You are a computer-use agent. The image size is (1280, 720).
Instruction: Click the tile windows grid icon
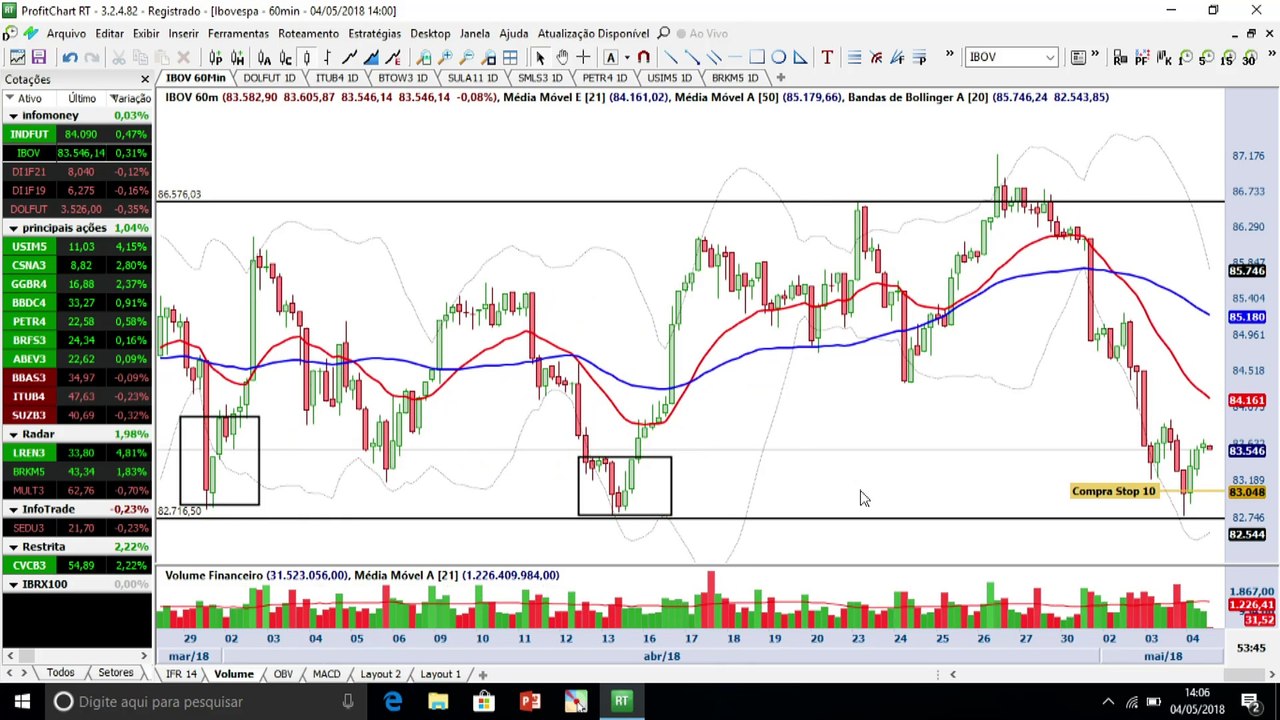(510, 57)
